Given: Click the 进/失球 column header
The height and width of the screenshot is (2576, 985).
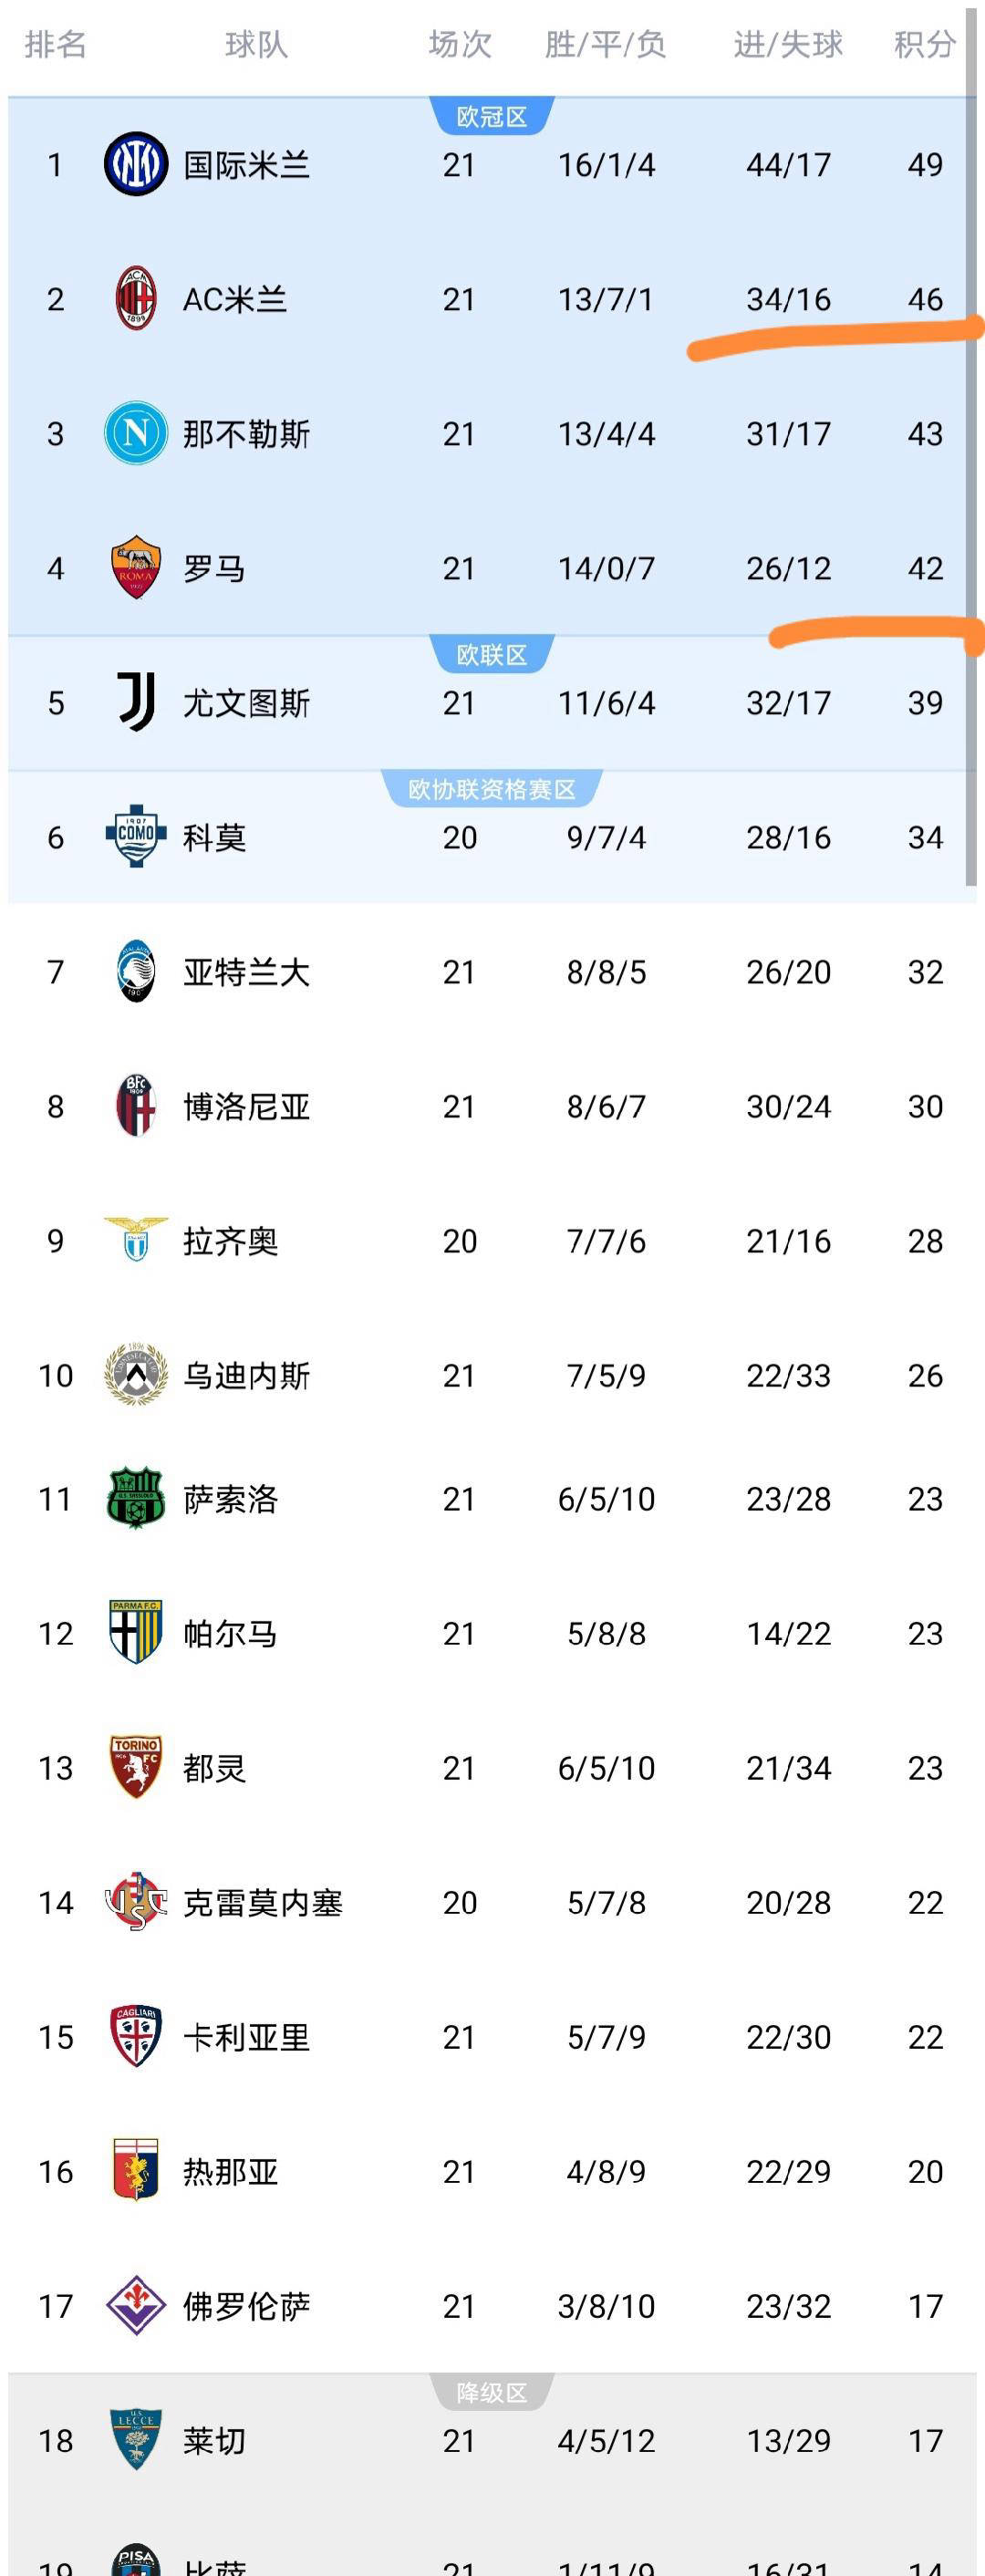Looking at the screenshot, I should point(788,45).
